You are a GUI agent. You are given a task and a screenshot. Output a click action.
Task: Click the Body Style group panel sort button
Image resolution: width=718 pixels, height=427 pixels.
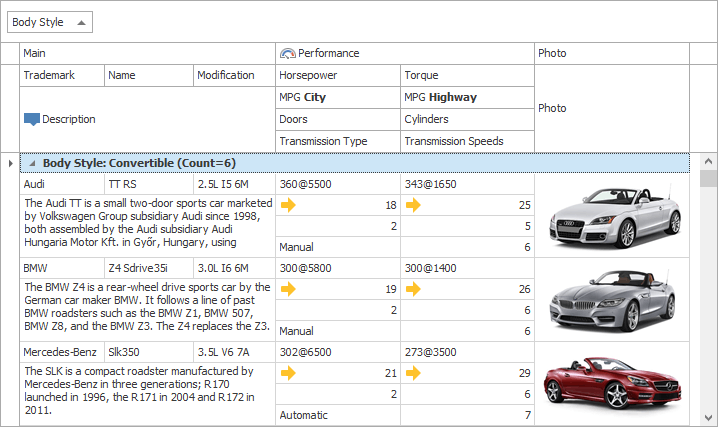[50, 22]
